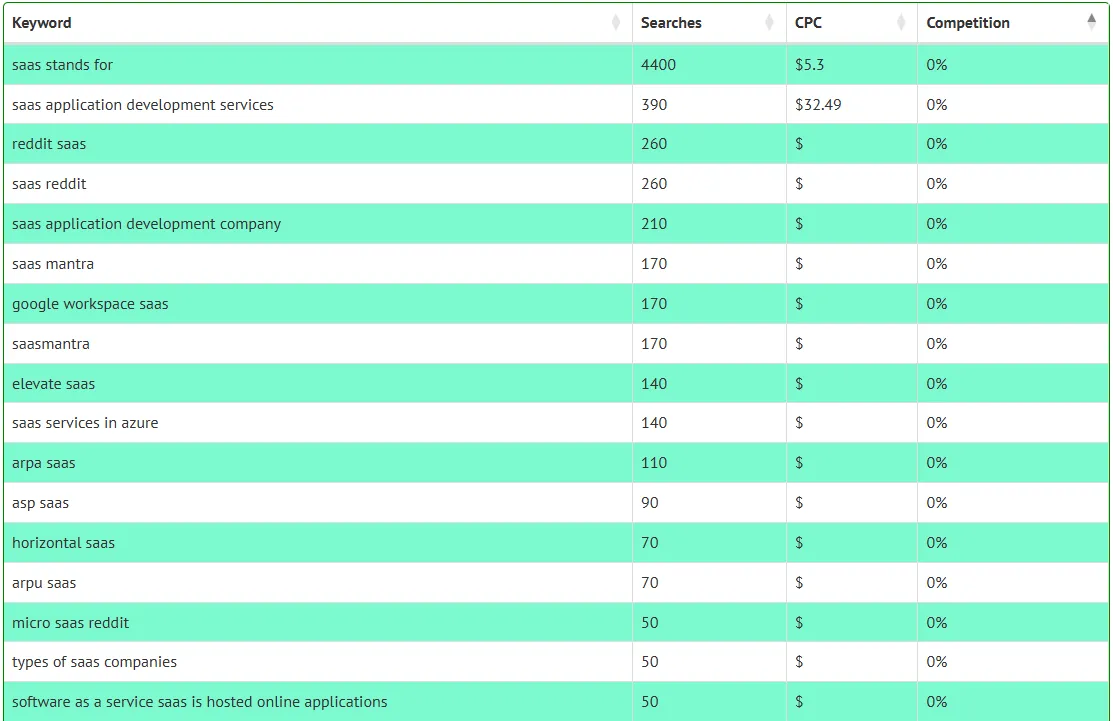Select keyword 'types of saas companies'
Screen dimensions: 1113x721
point(94,662)
